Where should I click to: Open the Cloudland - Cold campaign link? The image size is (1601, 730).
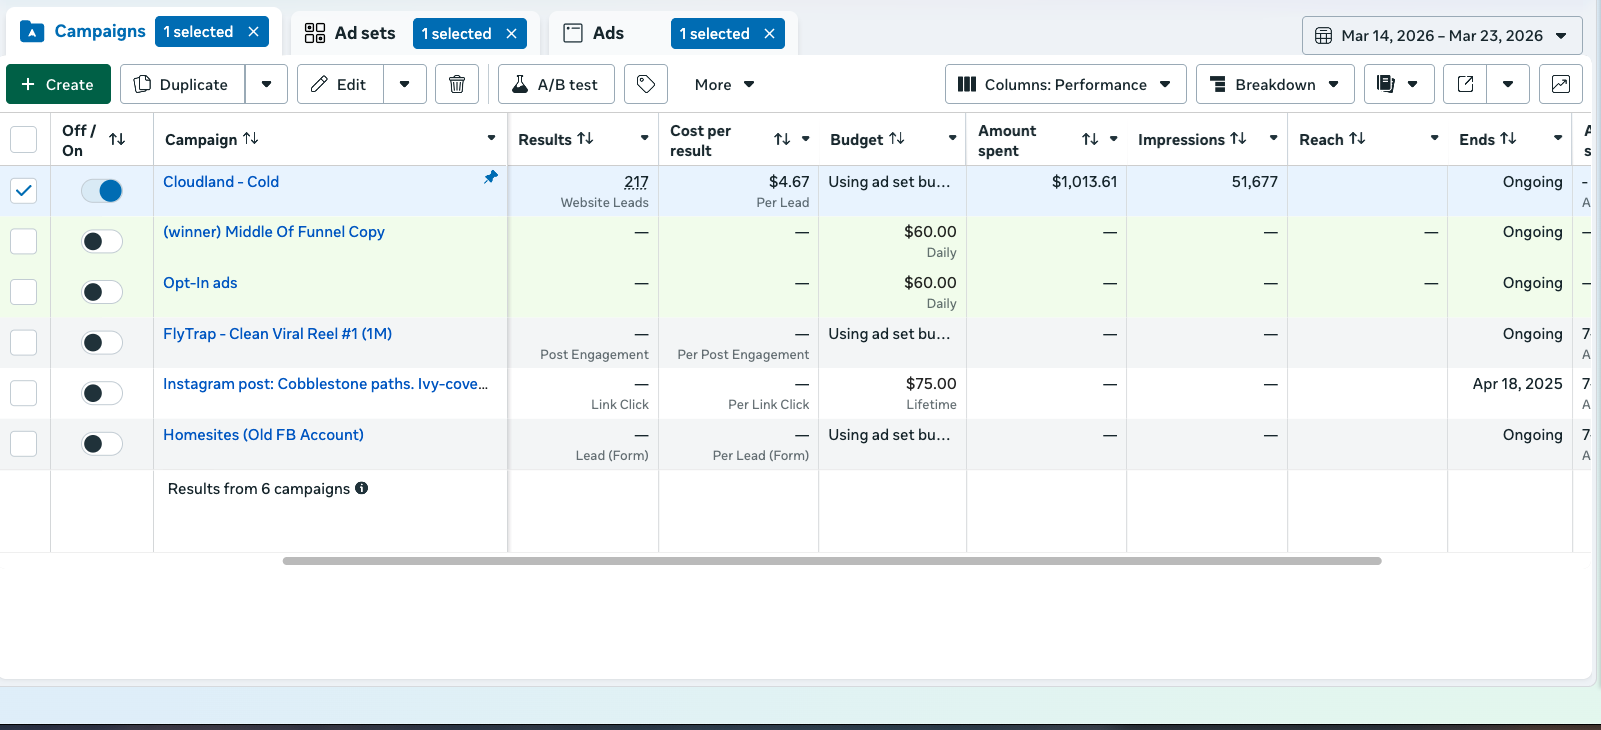221,182
